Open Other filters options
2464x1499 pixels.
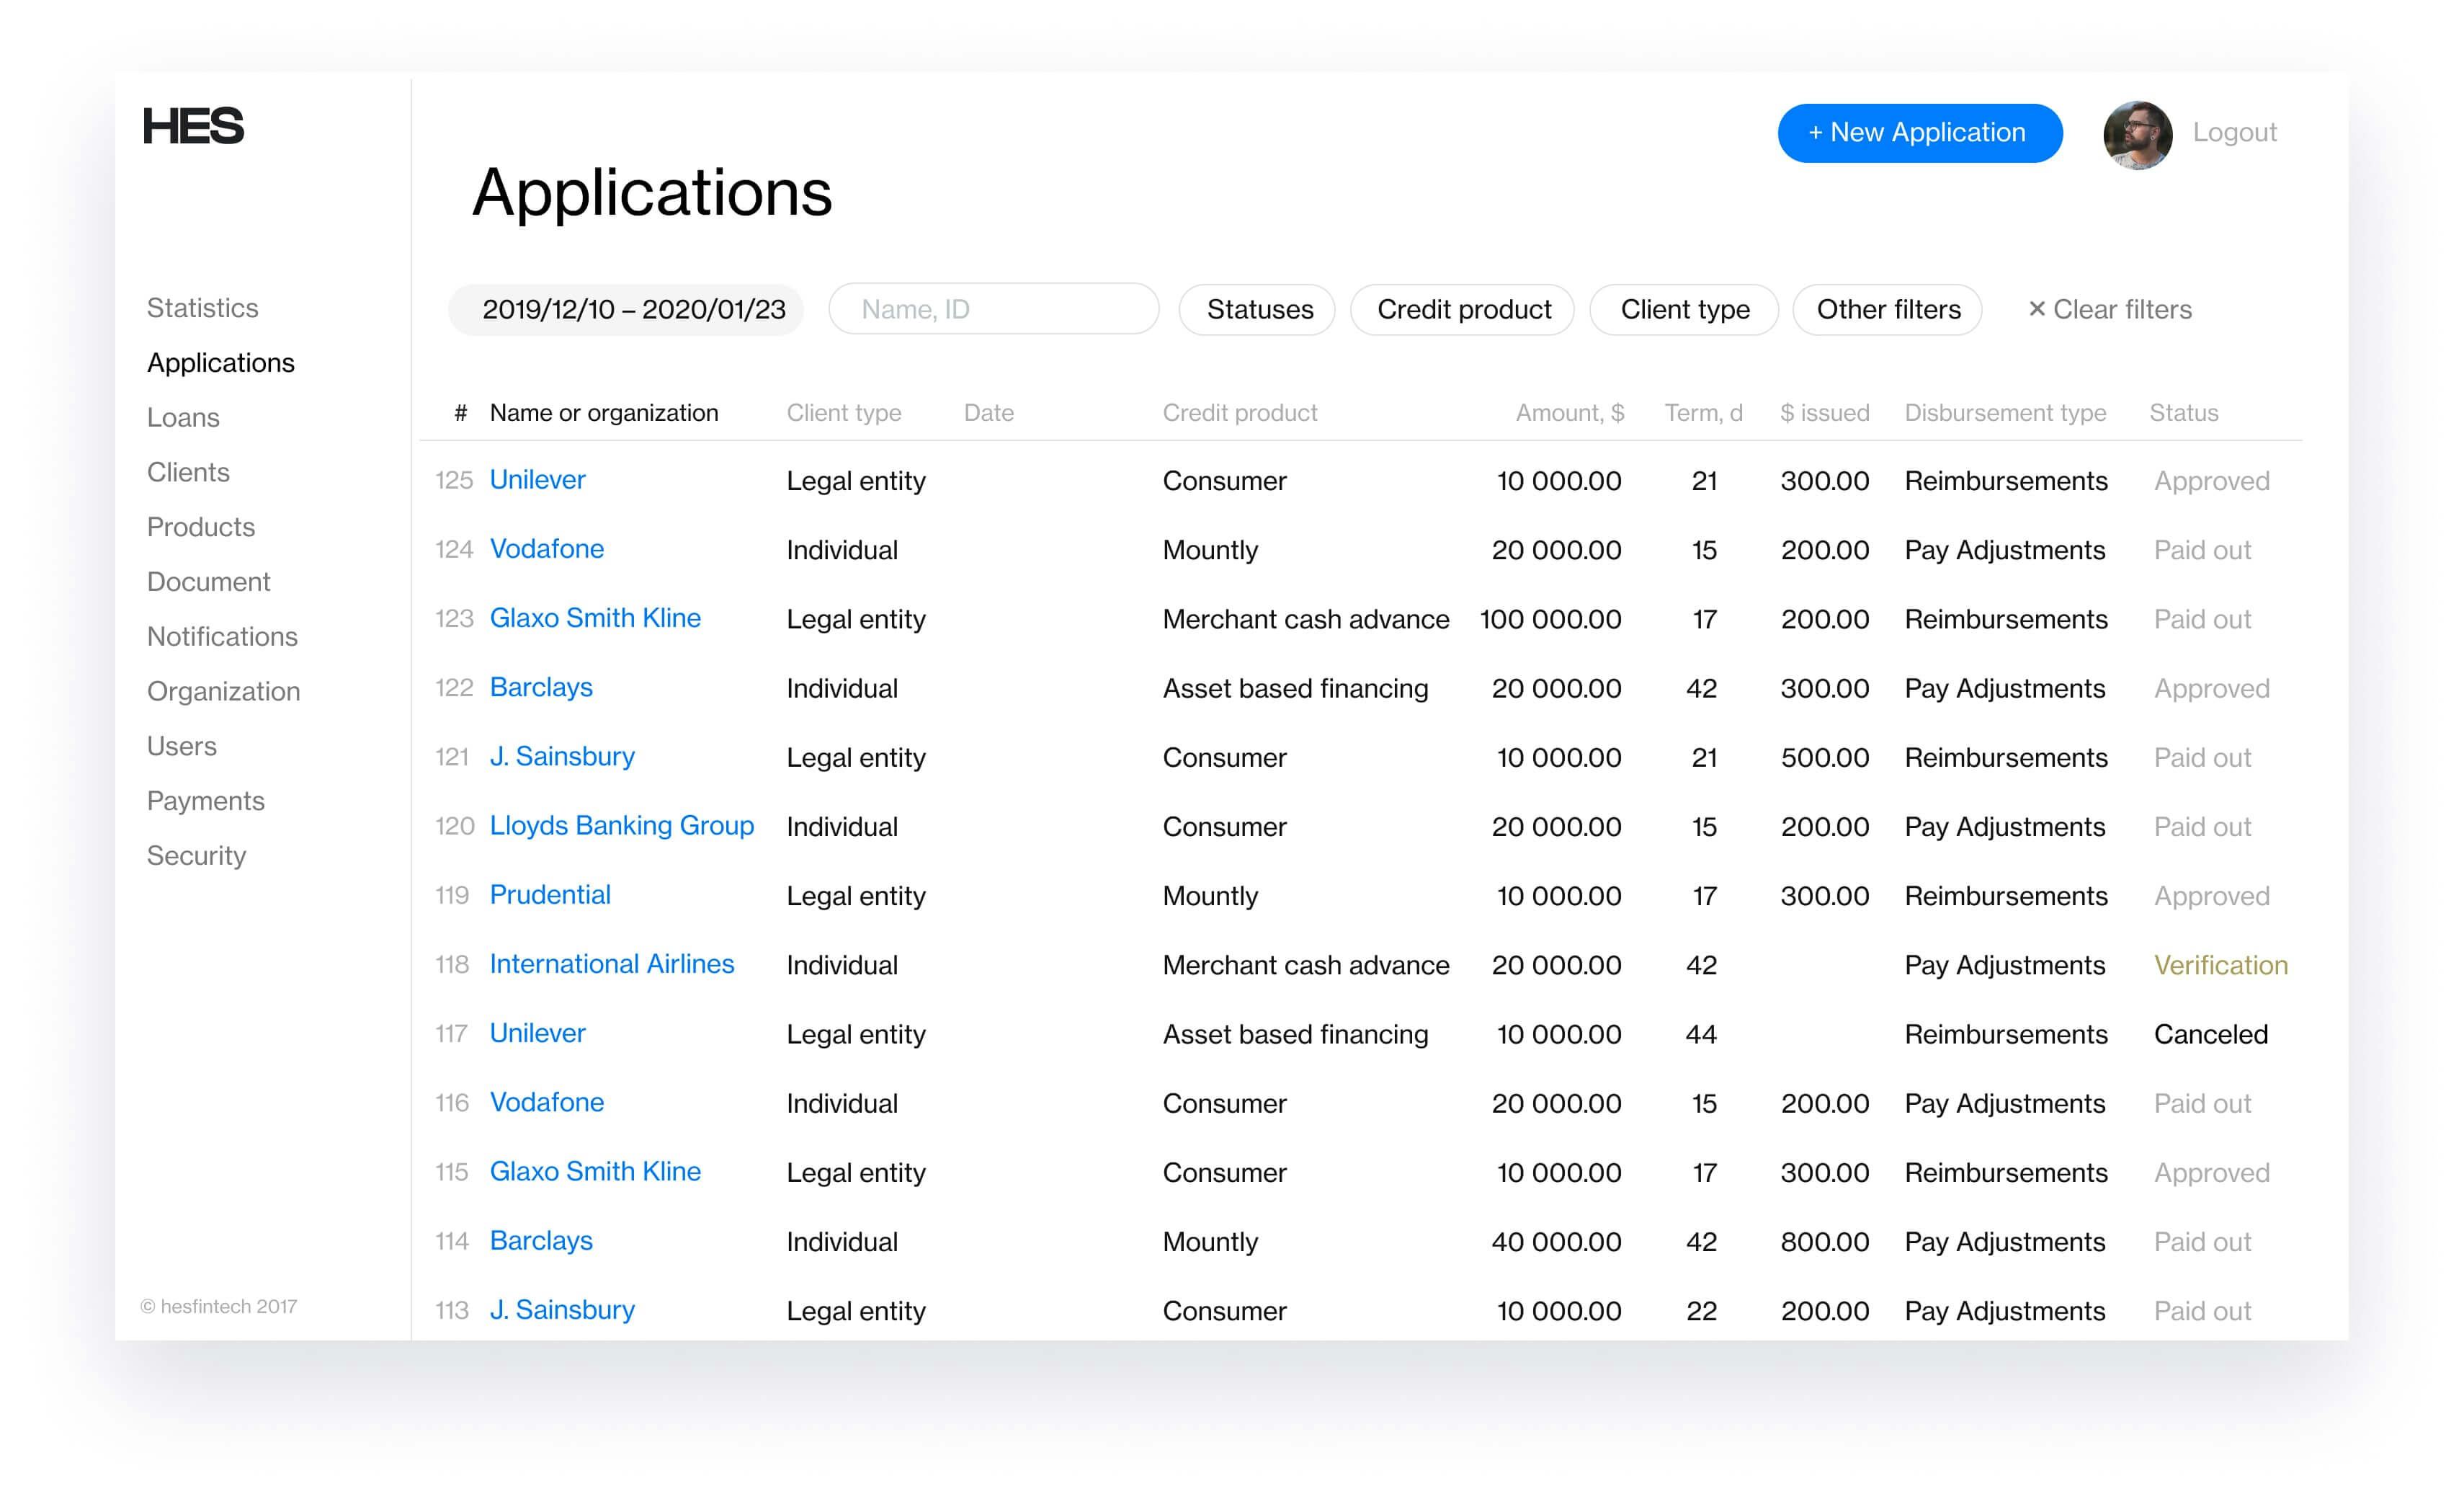[x=1887, y=310]
